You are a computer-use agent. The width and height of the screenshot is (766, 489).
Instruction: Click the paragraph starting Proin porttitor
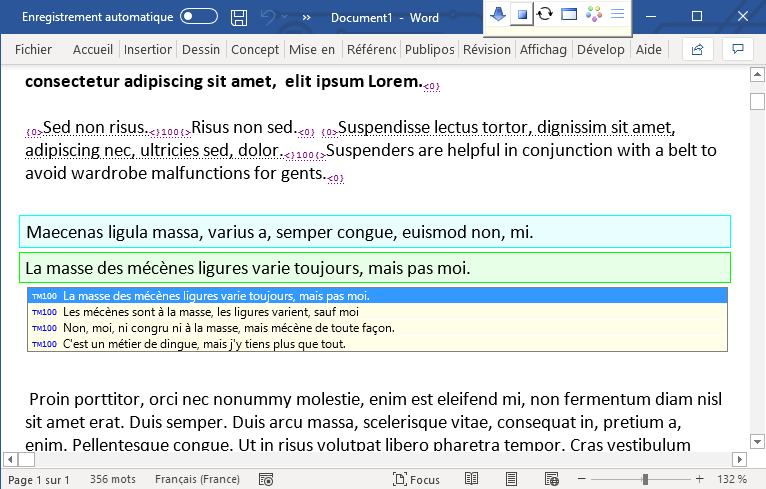point(374,422)
